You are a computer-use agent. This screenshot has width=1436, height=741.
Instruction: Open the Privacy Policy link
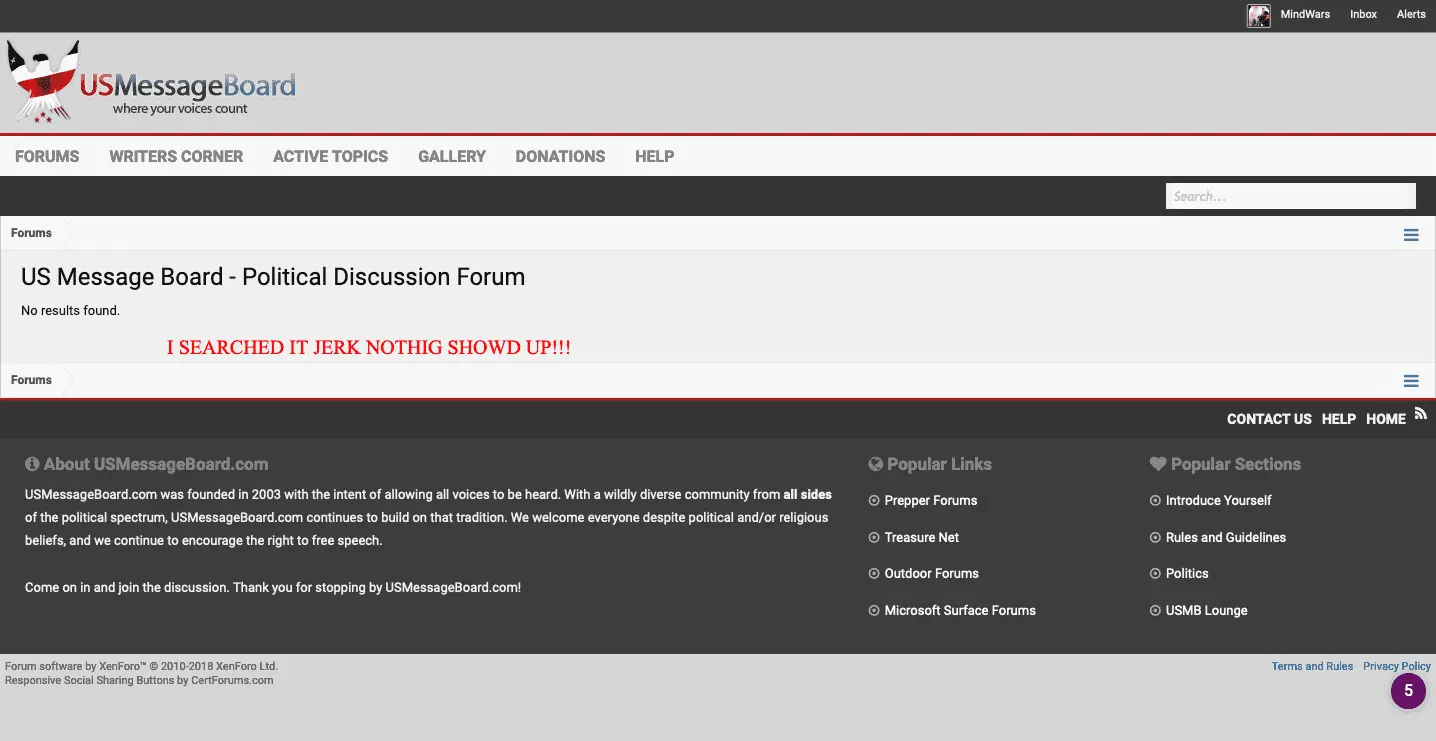coord(1396,666)
